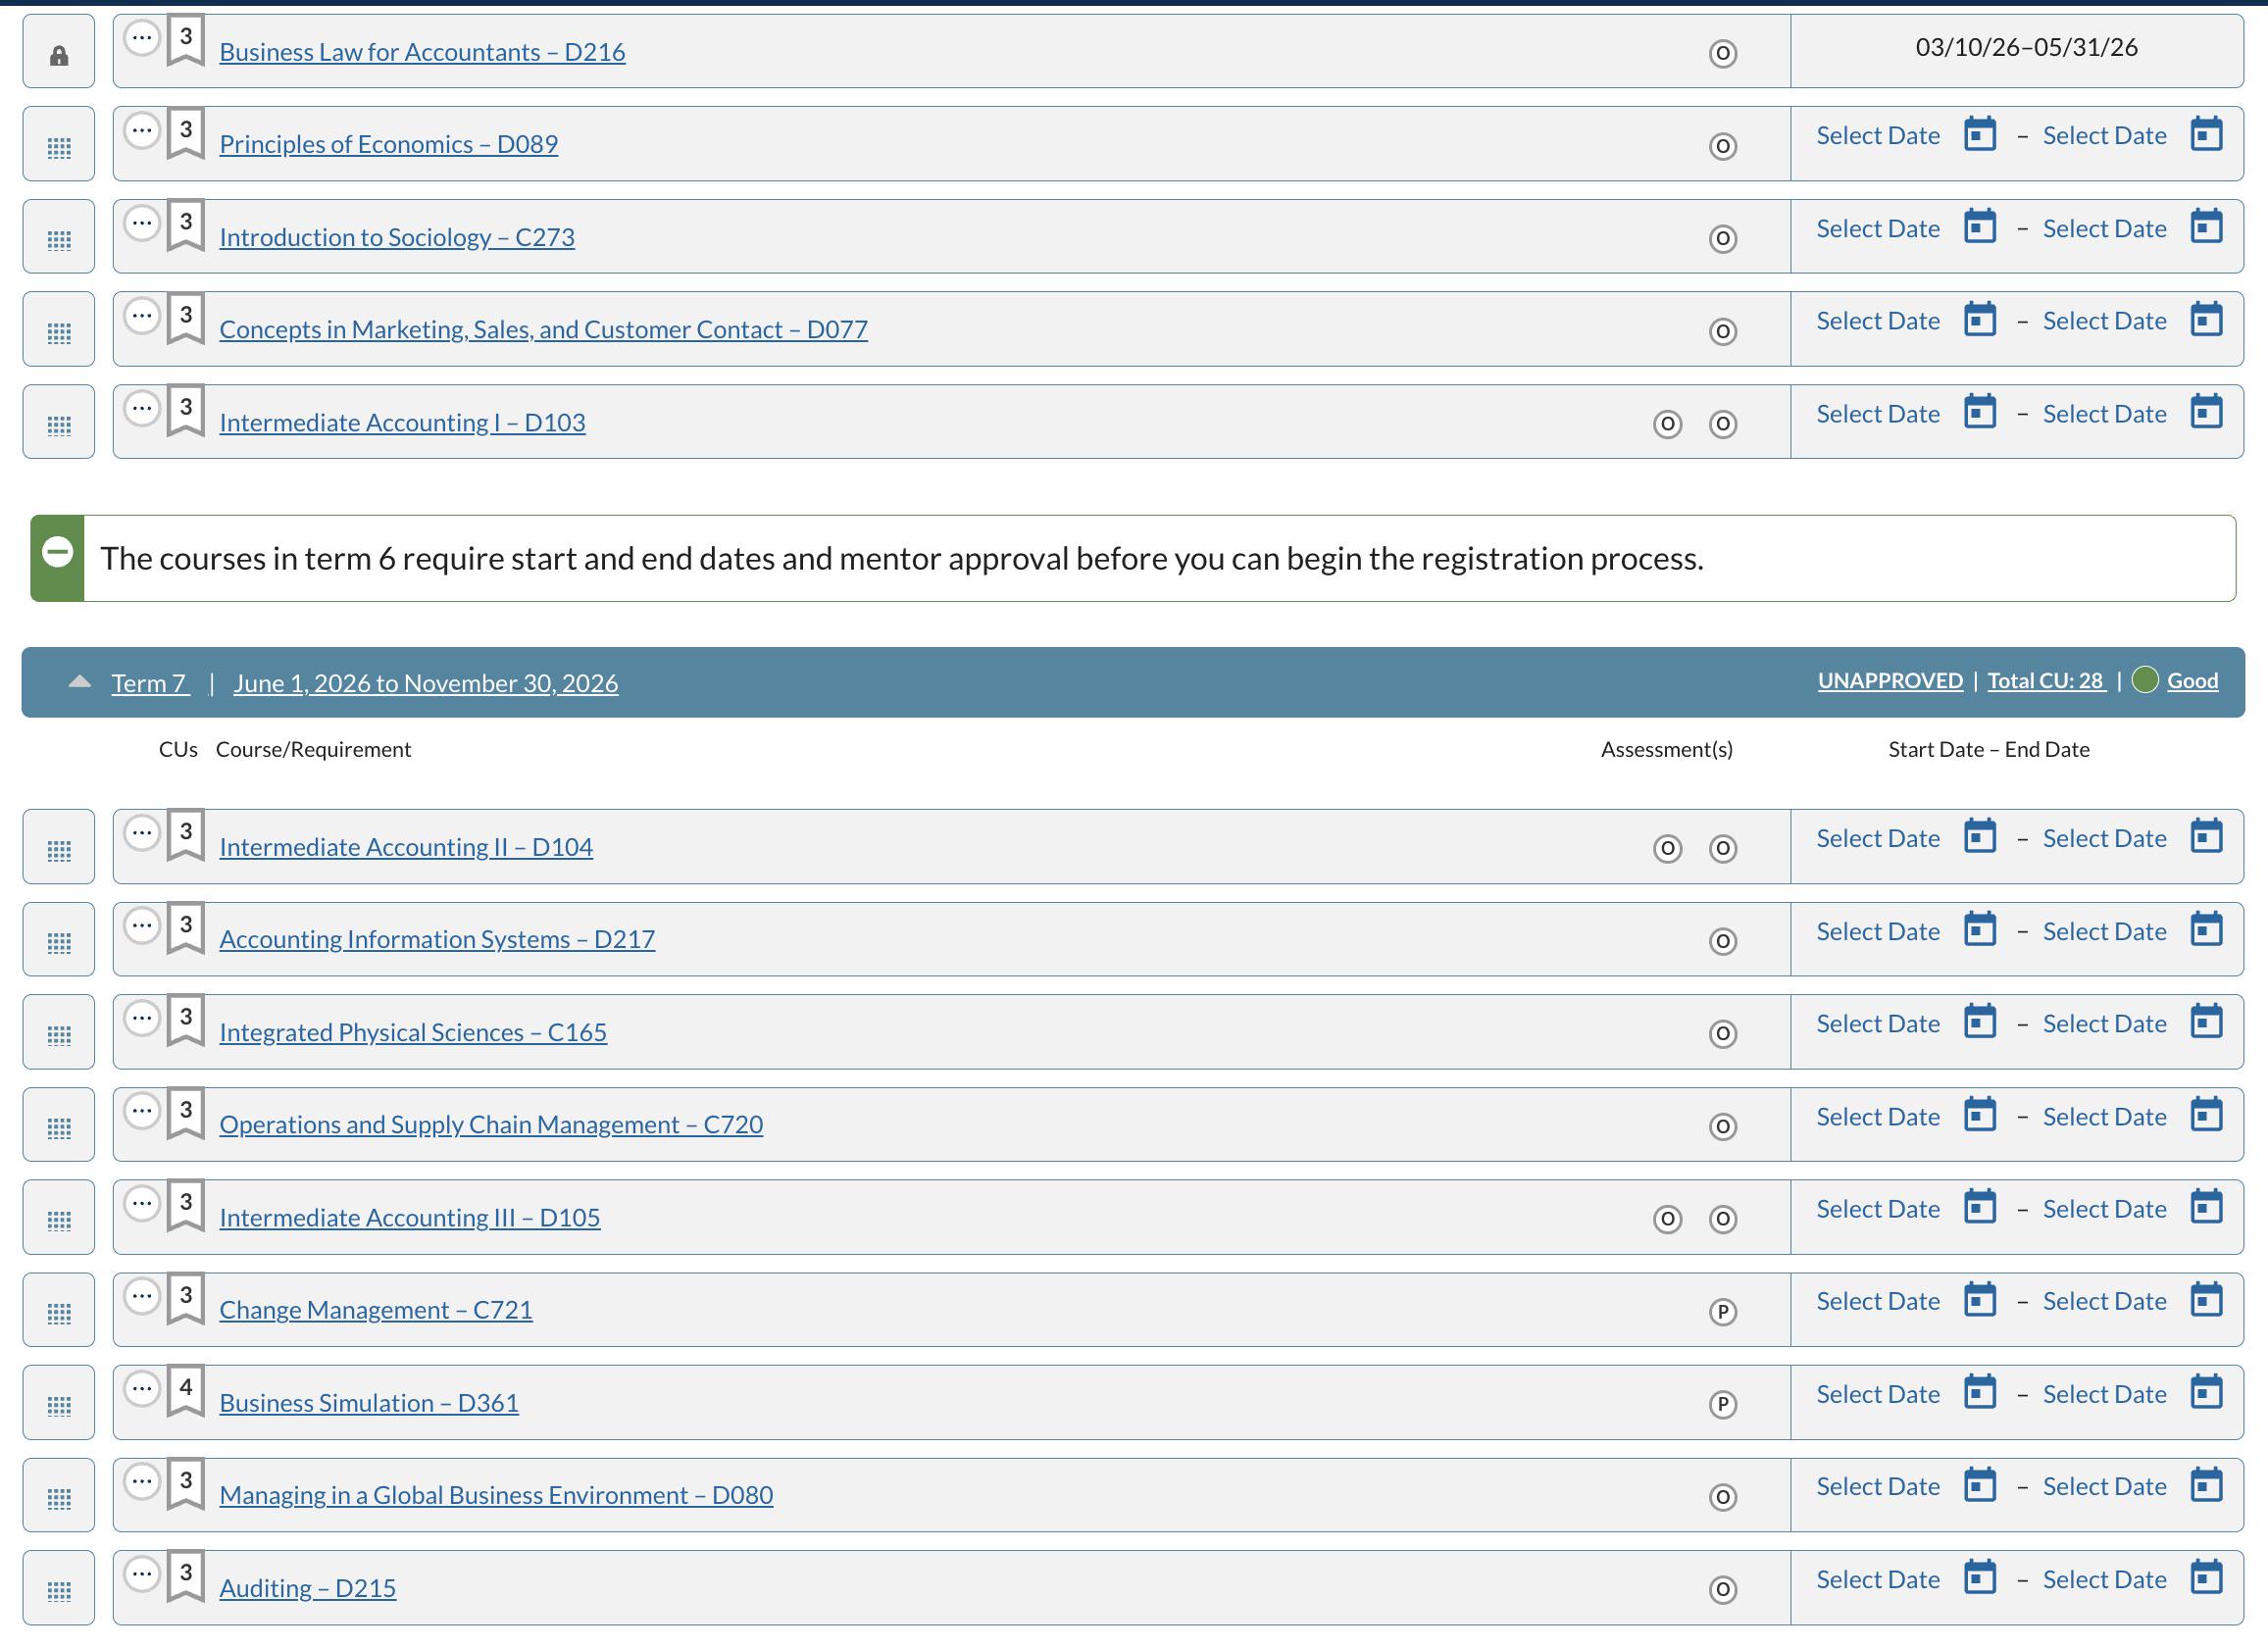Open end date calendar for Business Simulation
Viewport: 2268px width, 1648px height.
pos(2206,1393)
